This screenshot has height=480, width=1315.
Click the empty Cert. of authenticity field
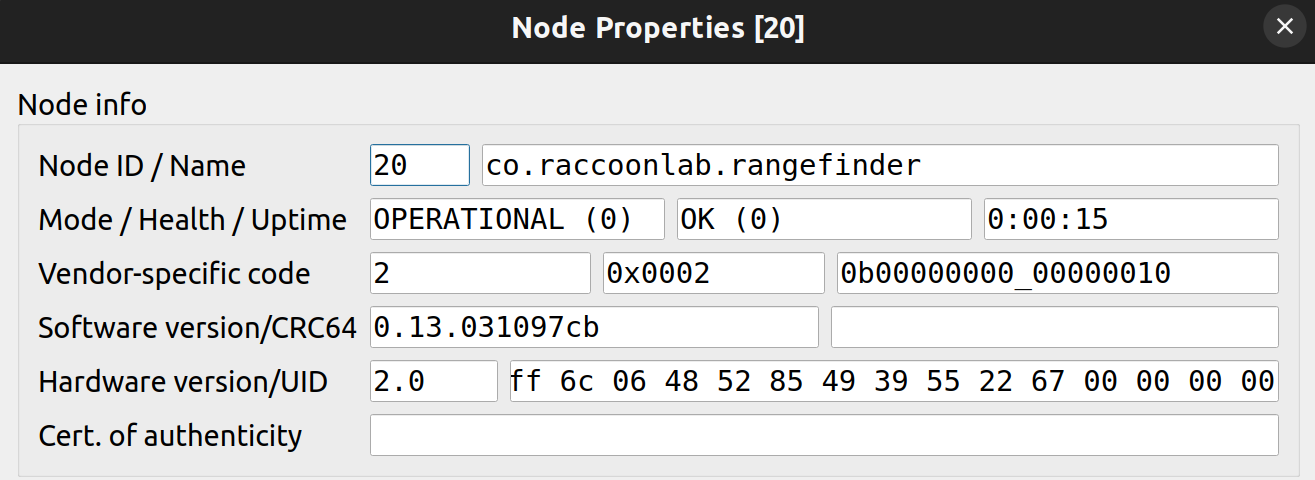(824, 435)
